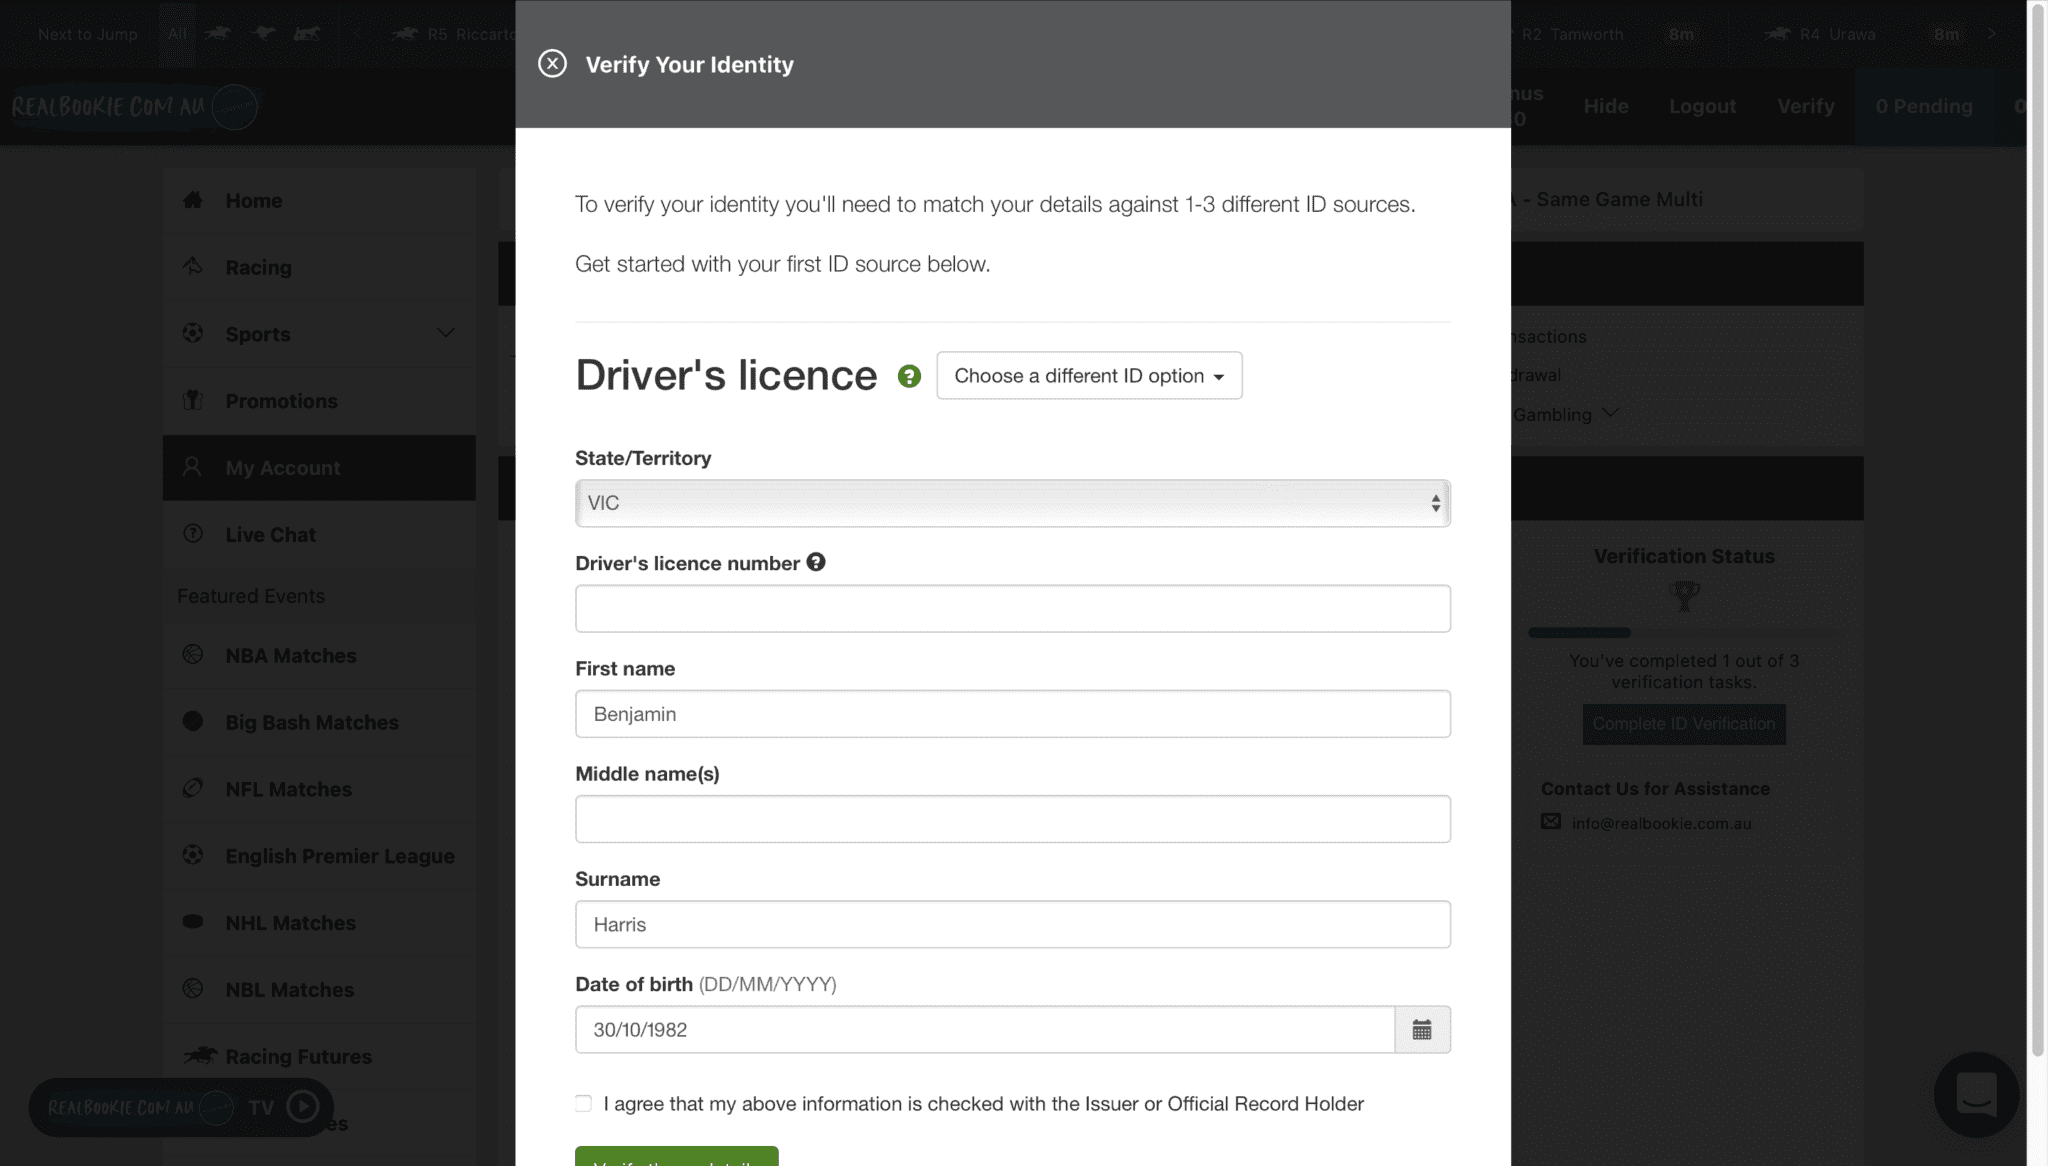Open Racing in sidebar menu
The height and width of the screenshot is (1166, 2048).
pos(319,267)
